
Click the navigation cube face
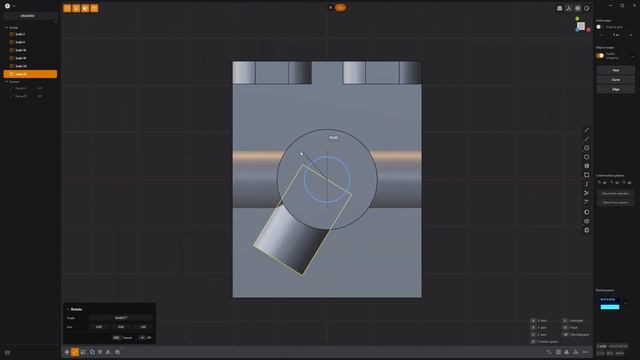[x=581, y=26]
